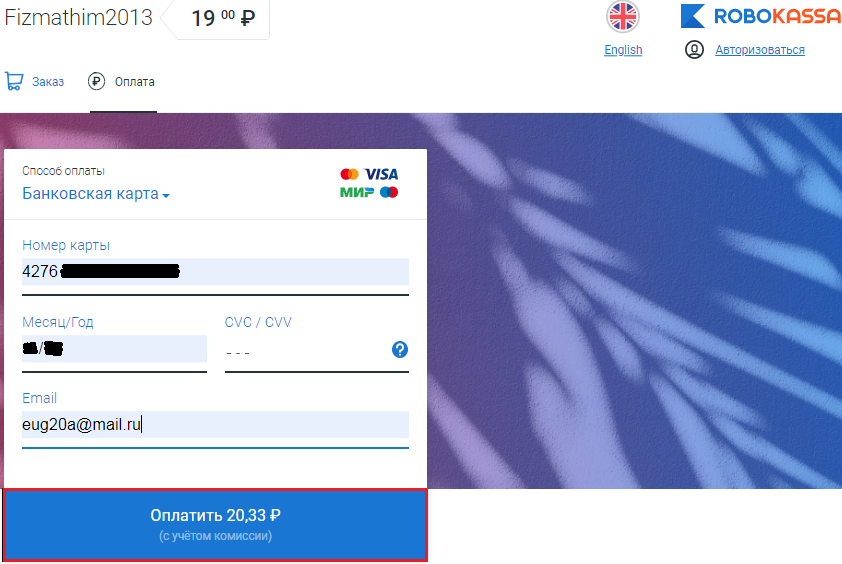Focus the Месяц/Год expiry field
Viewport: 842px width, 564px height.
coord(114,349)
